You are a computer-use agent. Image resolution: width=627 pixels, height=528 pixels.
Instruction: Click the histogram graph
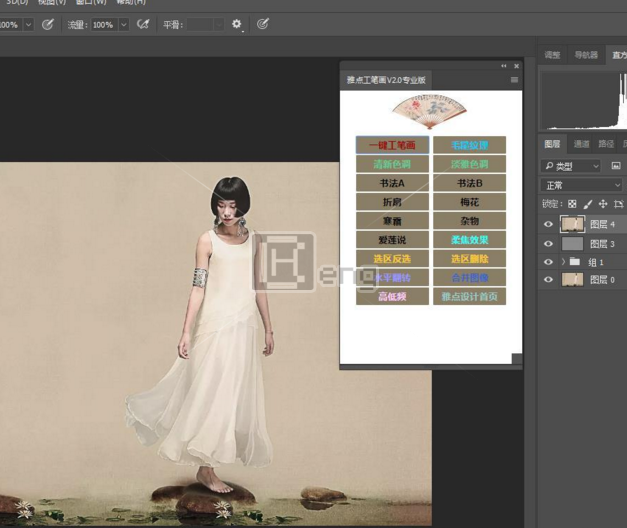(x=584, y=100)
